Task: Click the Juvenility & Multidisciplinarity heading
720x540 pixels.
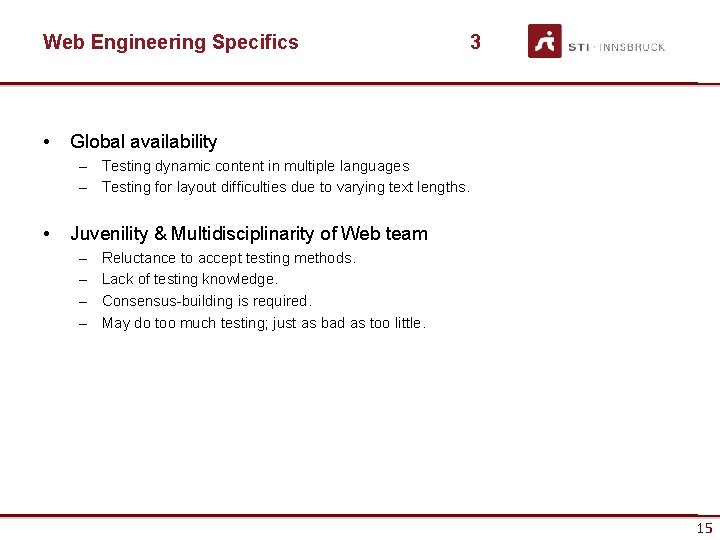Action: tap(249, 233)
